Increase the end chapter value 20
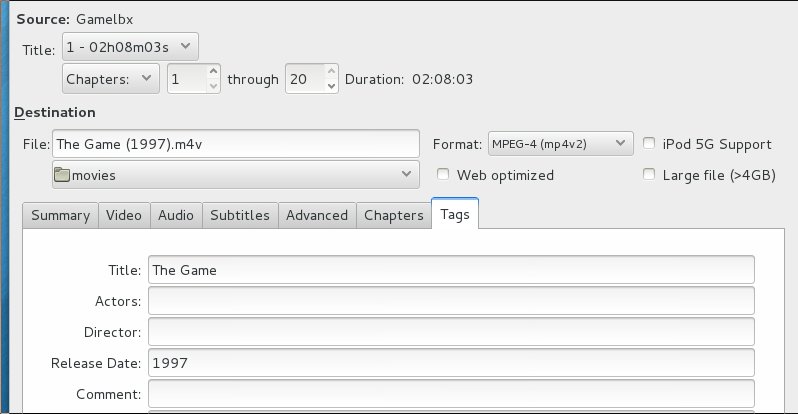 click(x=331, y=71)
